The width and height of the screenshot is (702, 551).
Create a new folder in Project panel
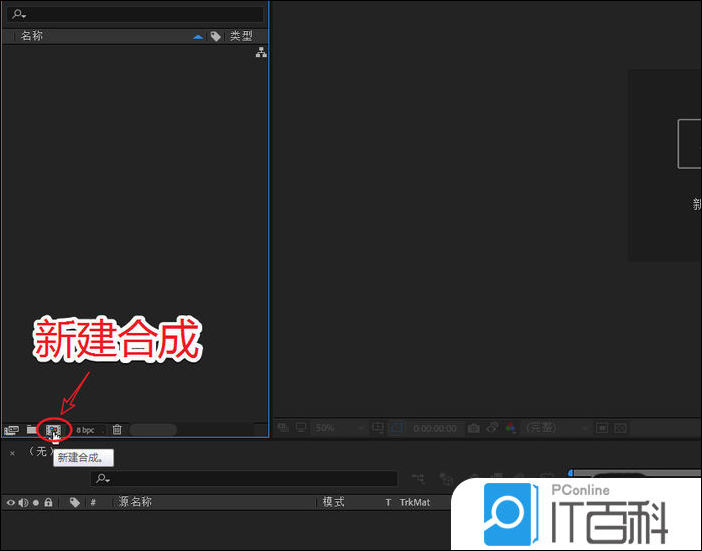coord(31,430)
